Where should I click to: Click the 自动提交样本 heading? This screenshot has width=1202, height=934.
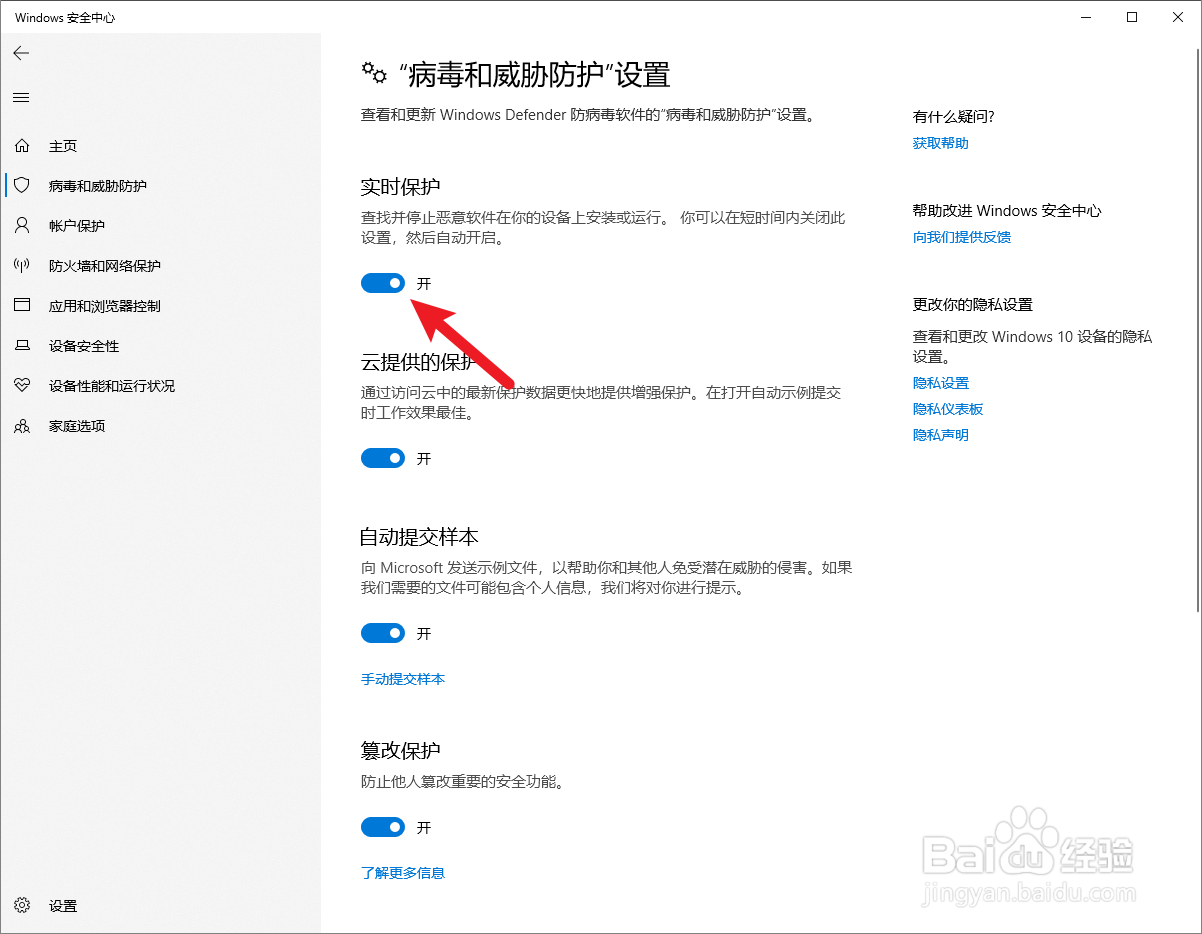point(420,537)
